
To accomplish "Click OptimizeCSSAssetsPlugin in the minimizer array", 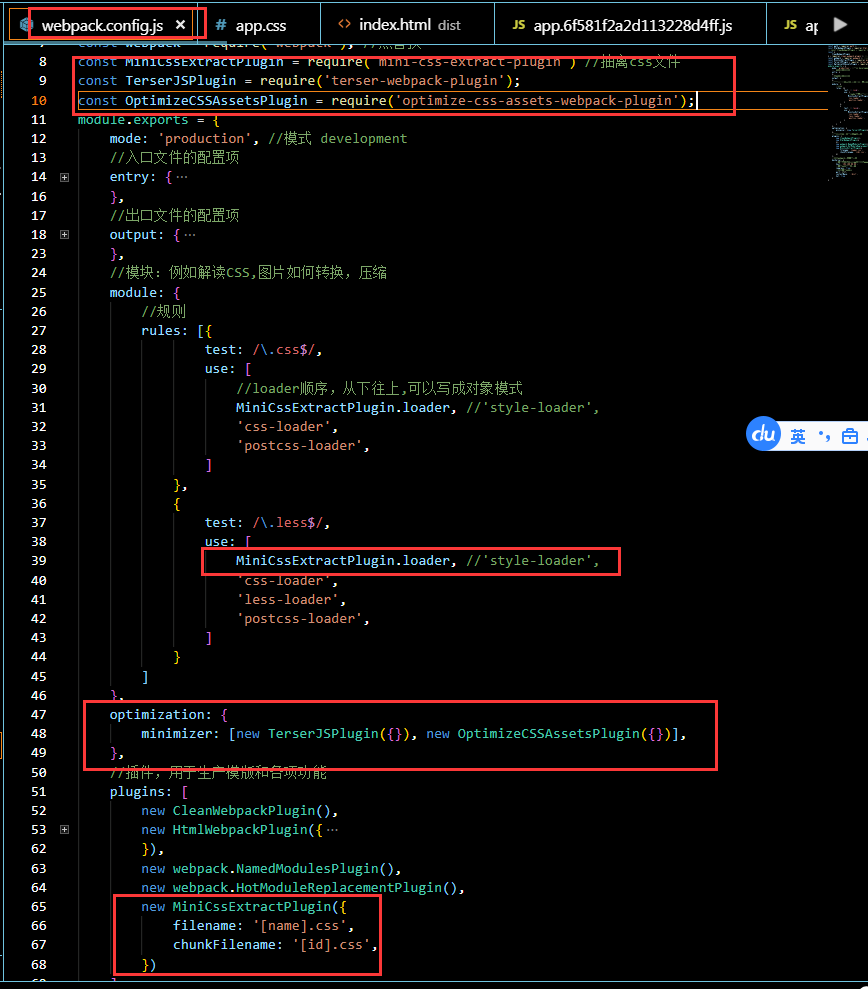I will point(548,734).
